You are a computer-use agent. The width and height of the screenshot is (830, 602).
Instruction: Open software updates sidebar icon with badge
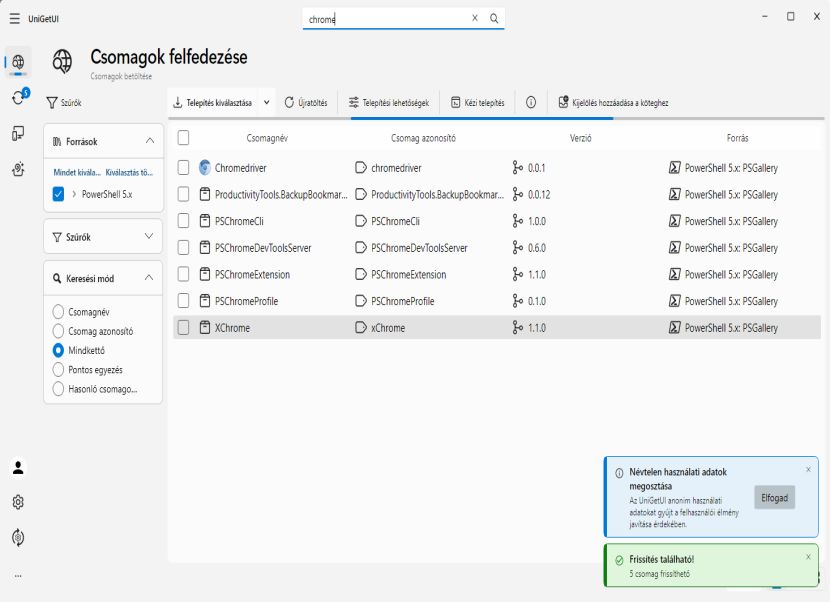19,97
